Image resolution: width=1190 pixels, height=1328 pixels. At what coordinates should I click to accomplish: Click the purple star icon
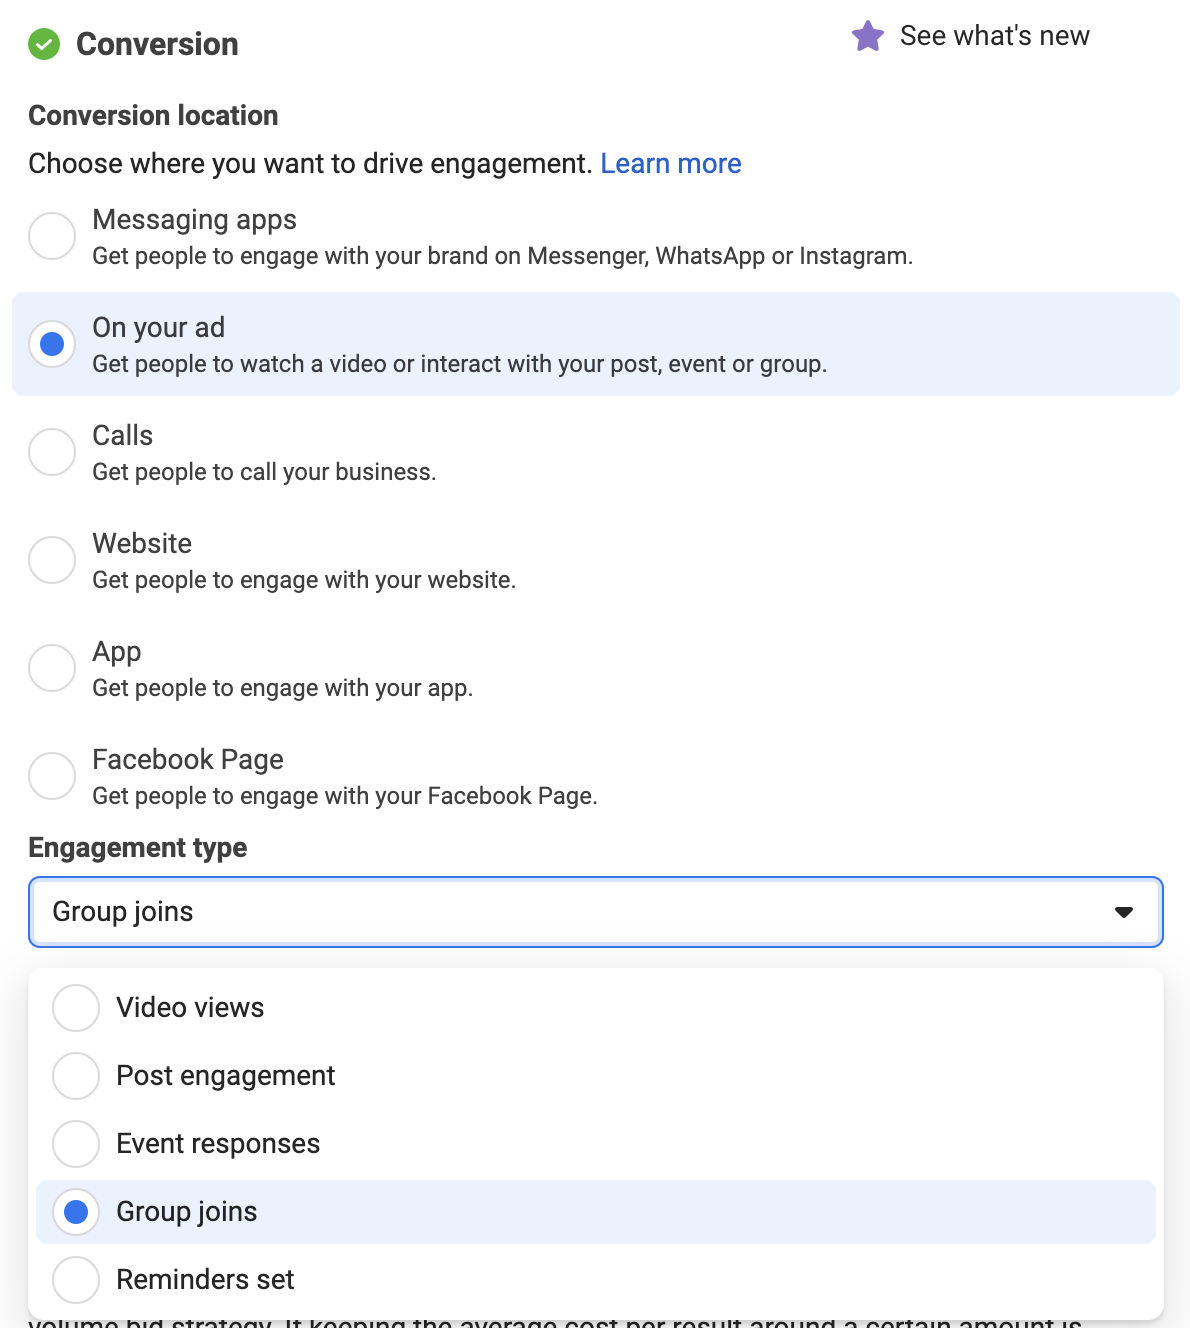[868, 36]
